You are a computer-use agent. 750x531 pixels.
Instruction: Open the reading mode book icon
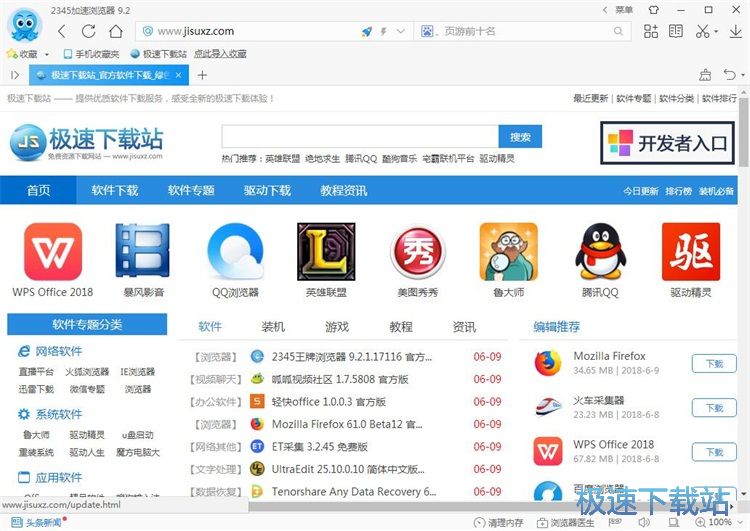pyautogui.click(x=676, y=32)
